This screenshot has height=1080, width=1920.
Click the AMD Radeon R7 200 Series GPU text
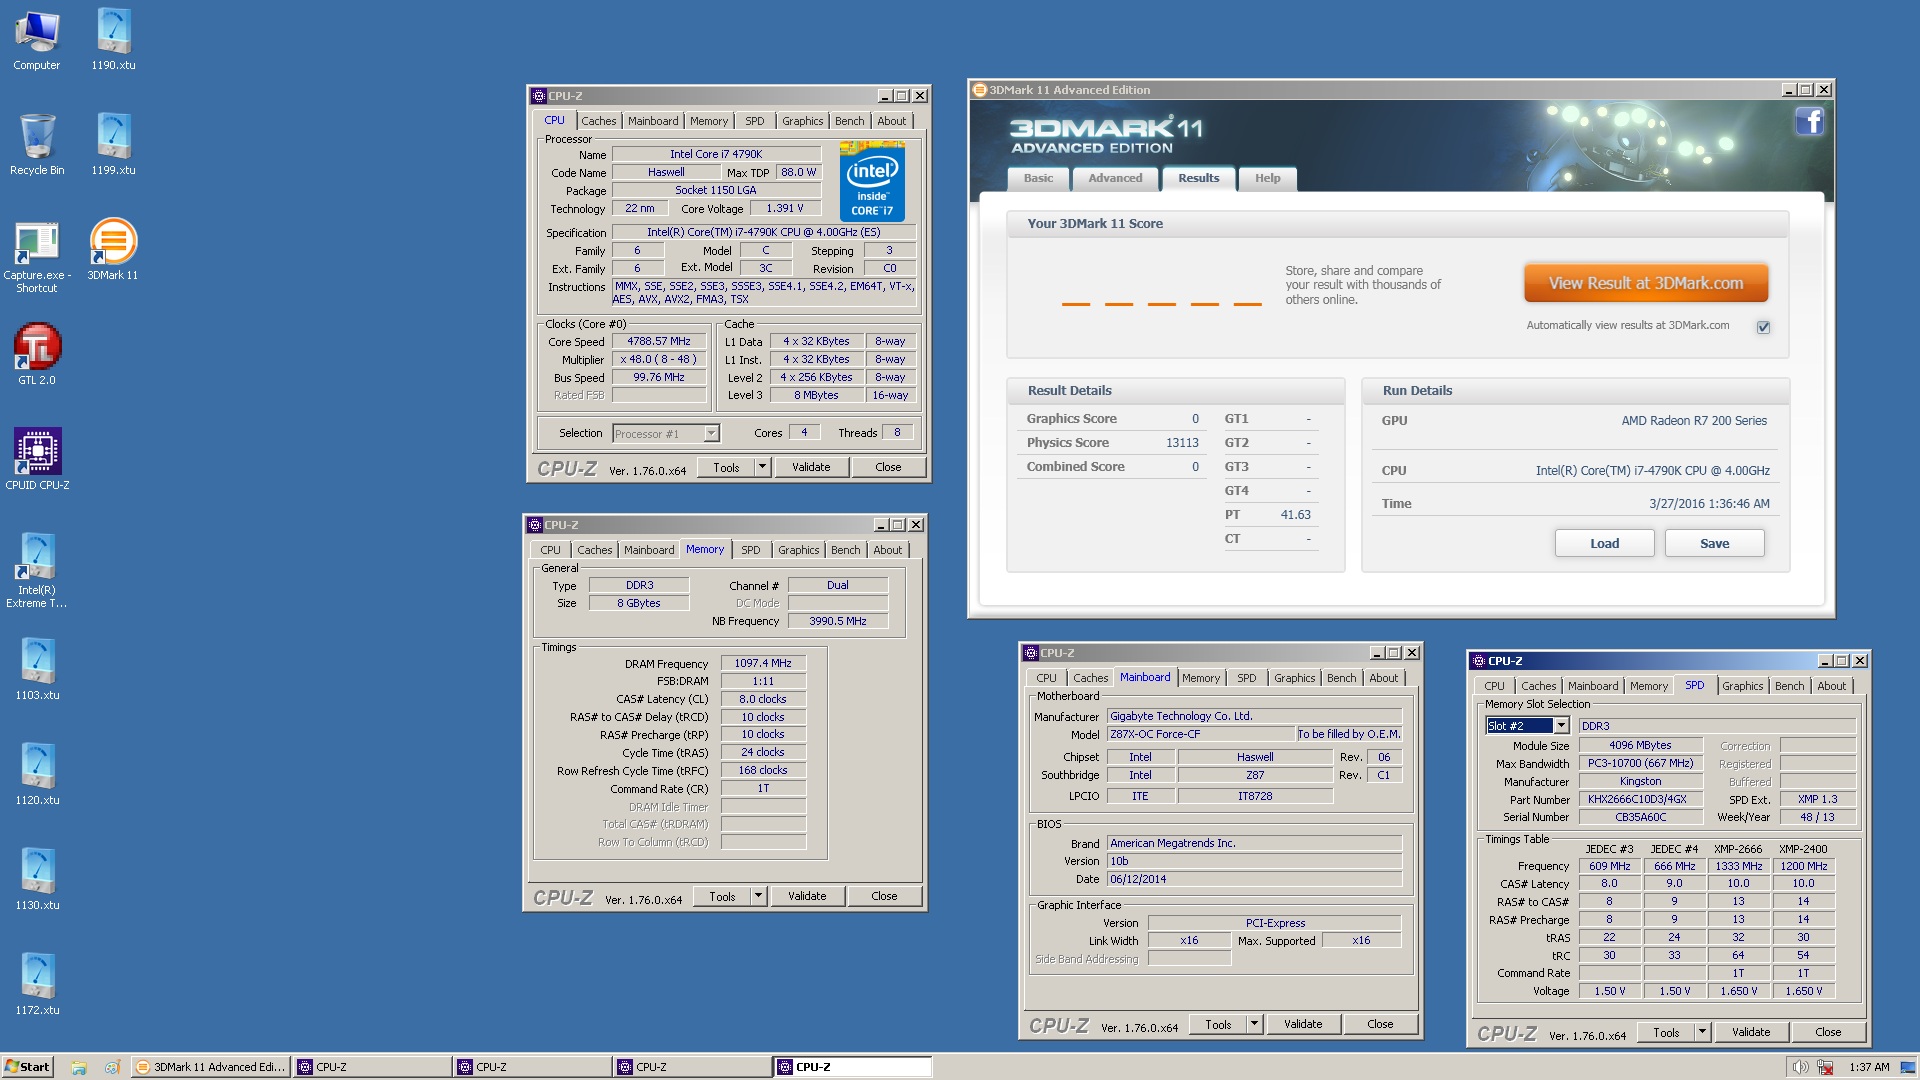[x=1694, y=421]
